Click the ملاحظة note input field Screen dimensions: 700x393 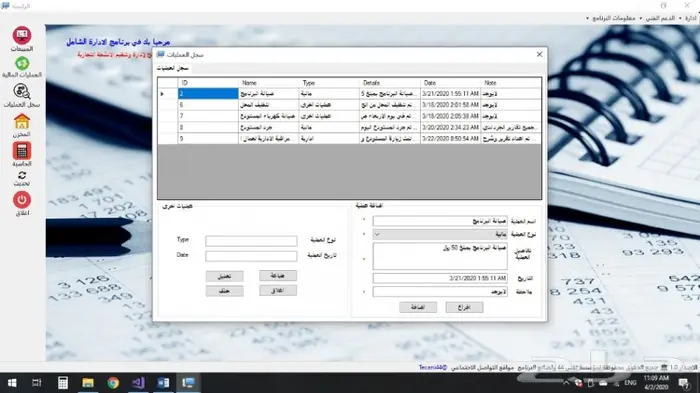pyautogui.click(x=440, y=292)
